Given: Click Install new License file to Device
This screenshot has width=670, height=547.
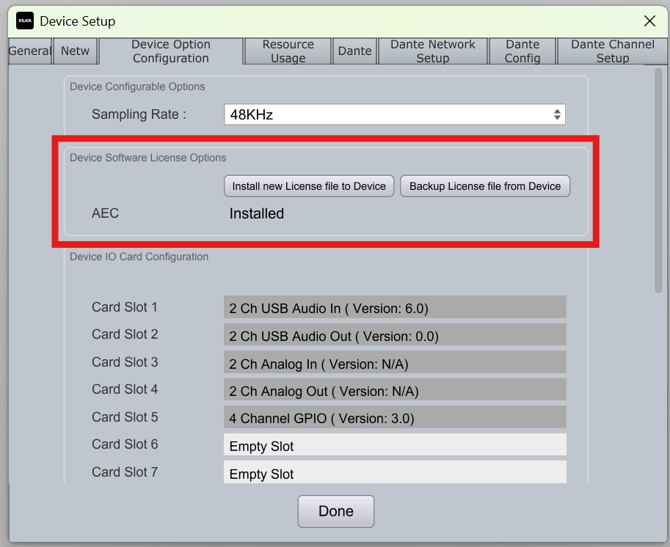Looking at the screenshot, I should point(309,186).
